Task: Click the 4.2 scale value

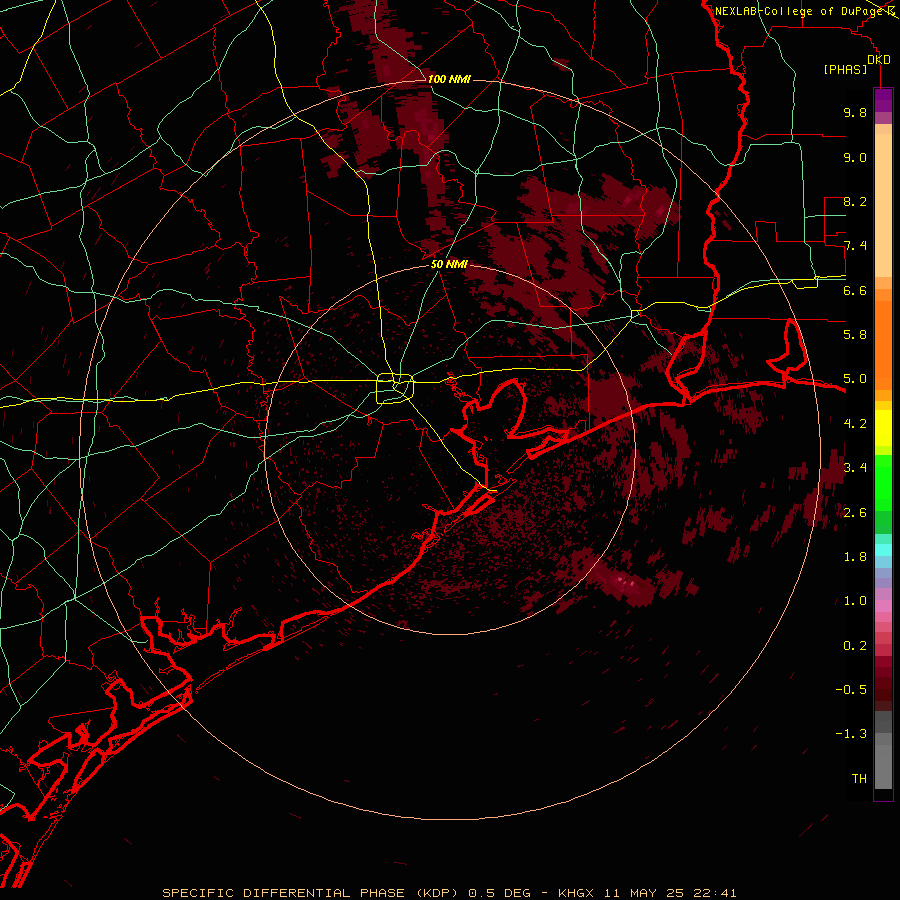Action: [855, 424]
